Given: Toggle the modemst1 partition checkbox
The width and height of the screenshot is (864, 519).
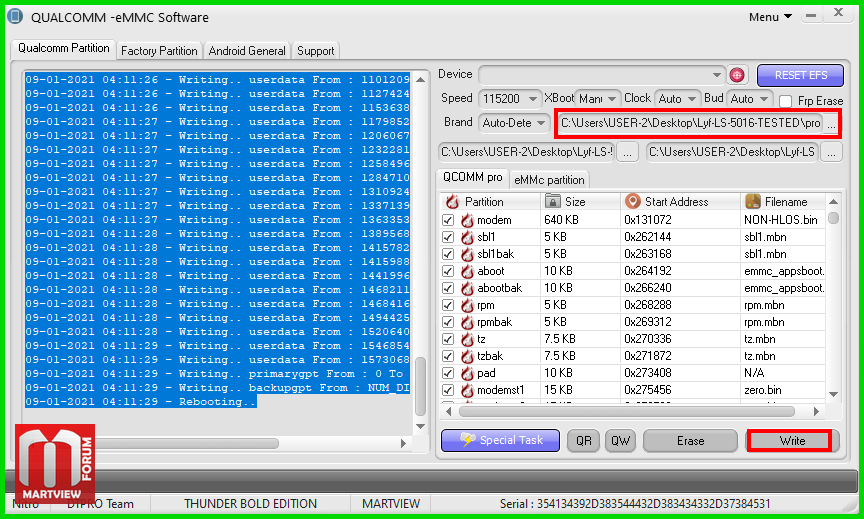Looking at the screenshot, I should (448, 391).
